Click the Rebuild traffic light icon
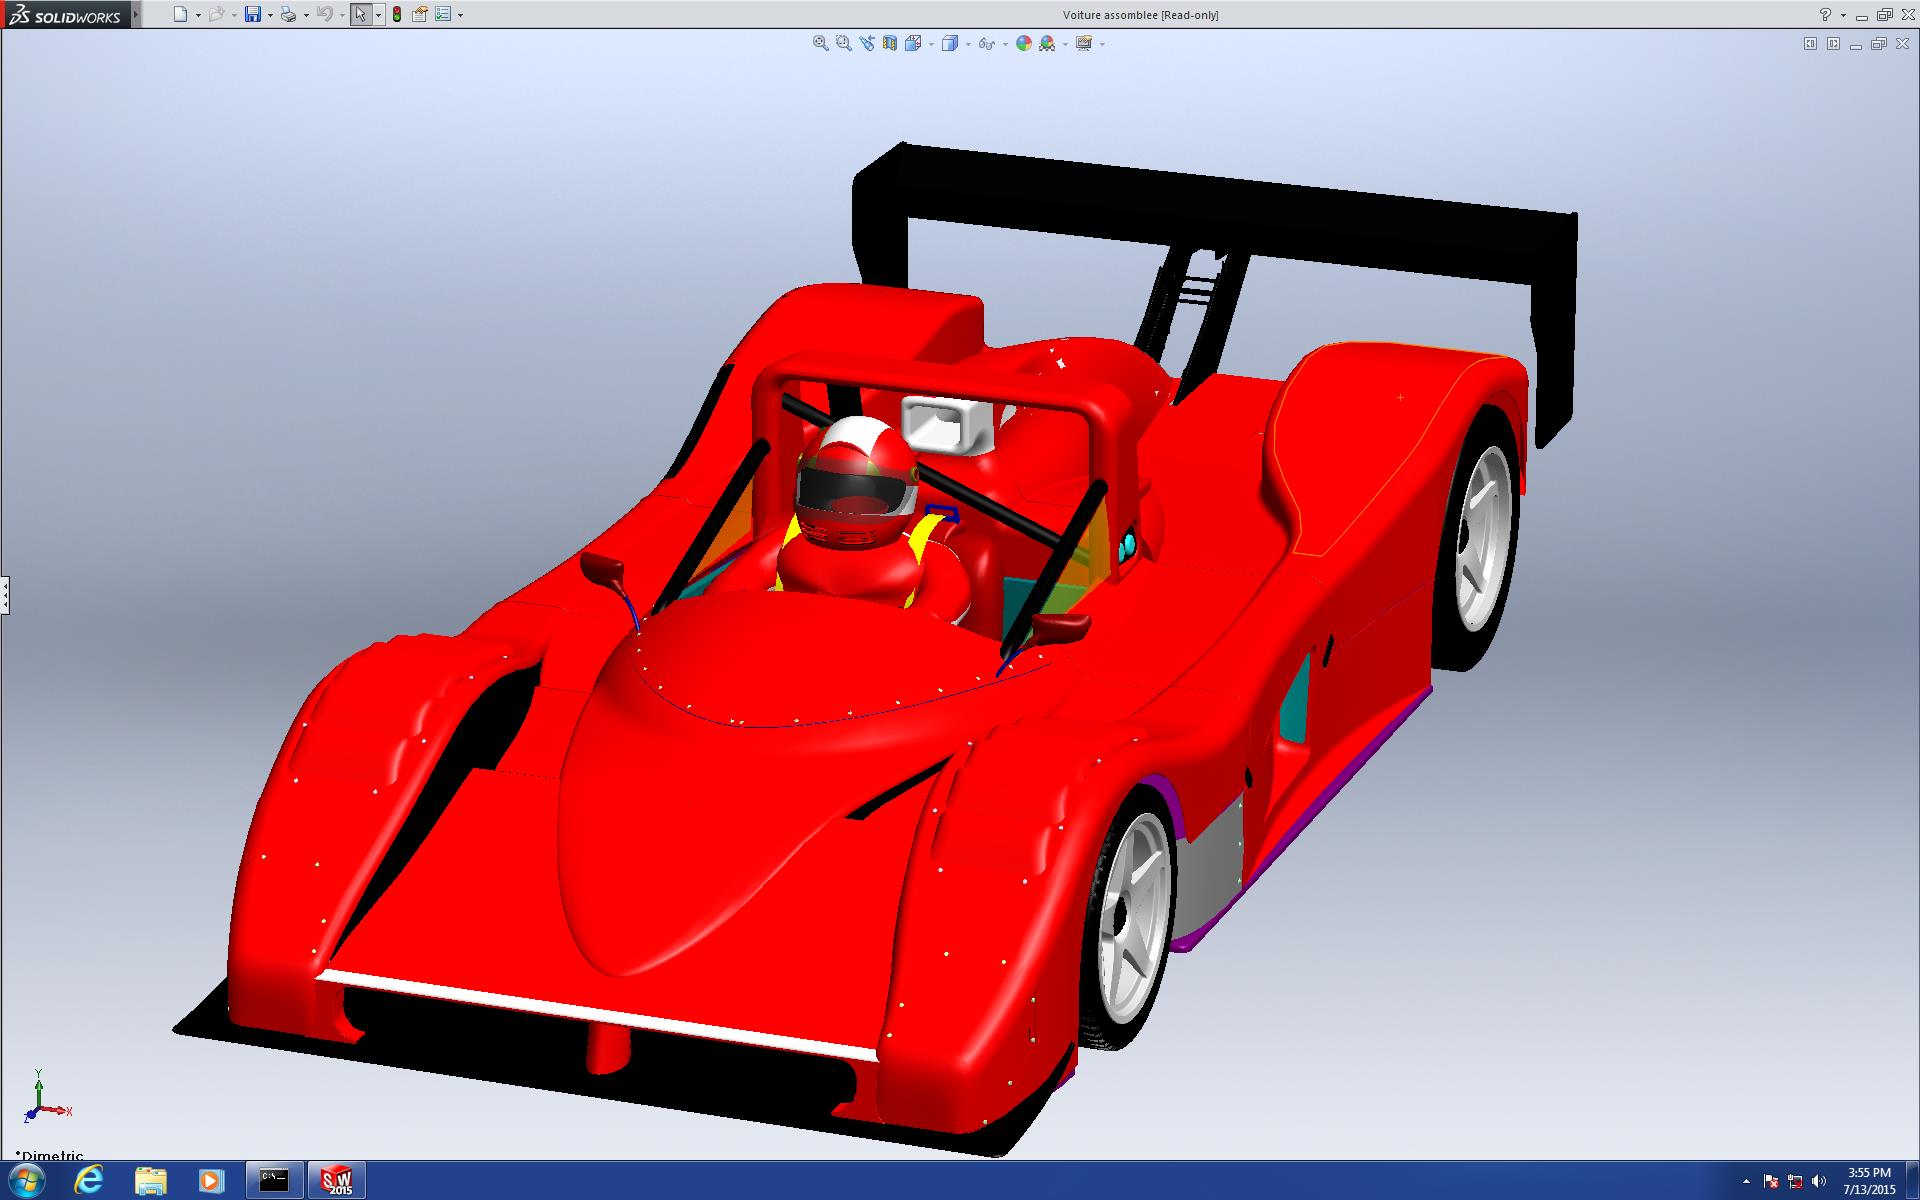The image size is (1920, 1200). [x=397, y=14]
